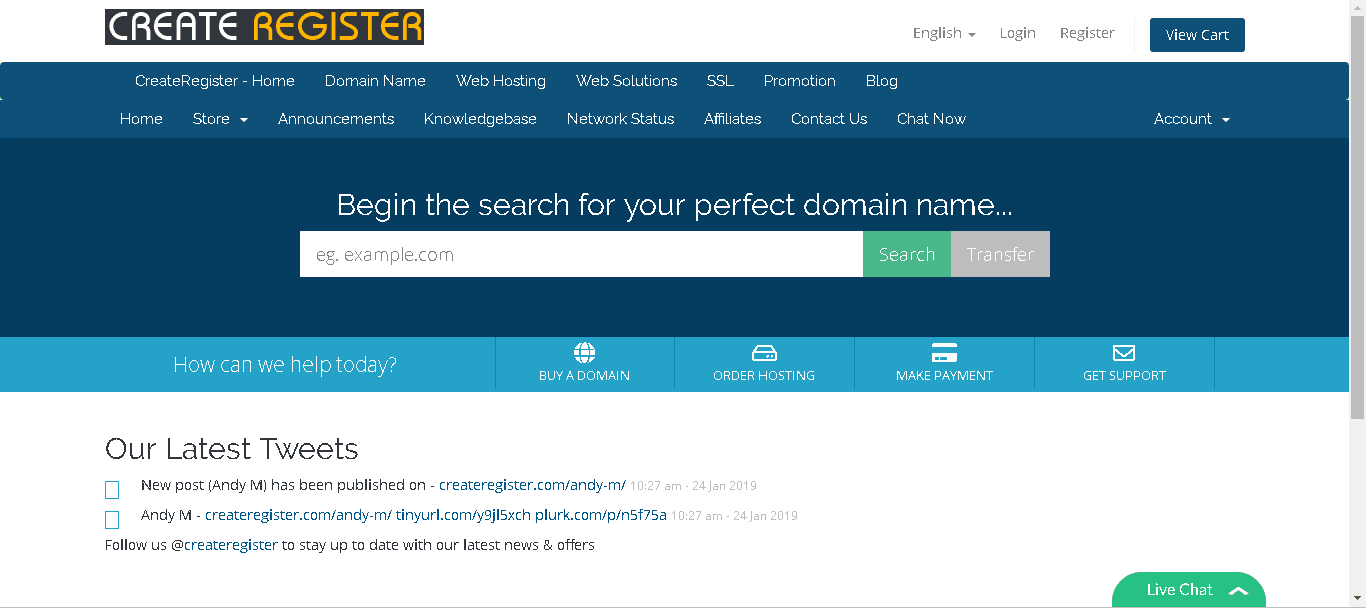This screenshot has width=1366, height=610.
Task: Click the first tweet's "10:27 am - 24 Jan 2019" timestamp
Action: (x=693, y=486)
